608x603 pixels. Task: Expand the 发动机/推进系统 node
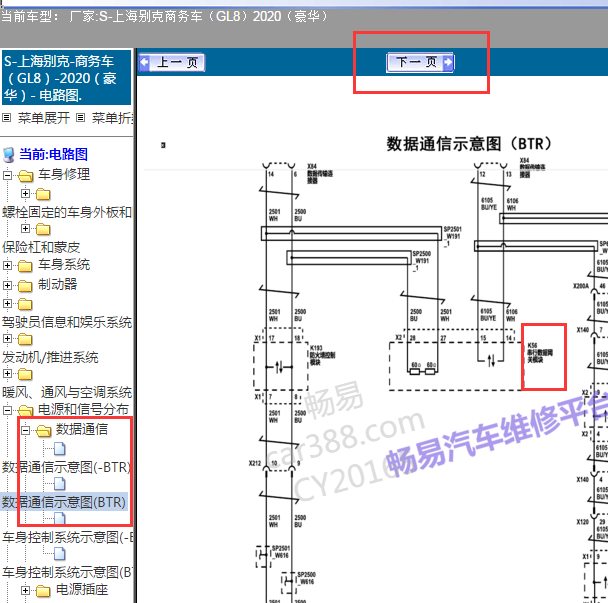coord(7,339)
